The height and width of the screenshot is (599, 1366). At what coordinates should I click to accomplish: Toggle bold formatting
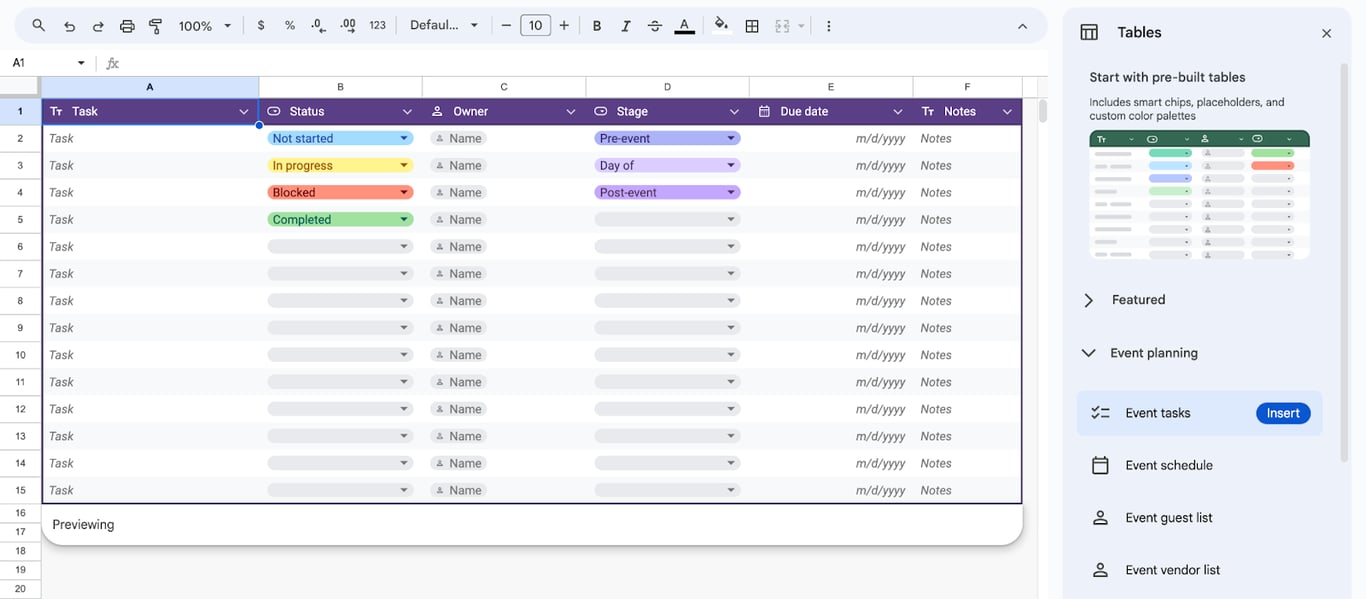[x=597, y=26]
